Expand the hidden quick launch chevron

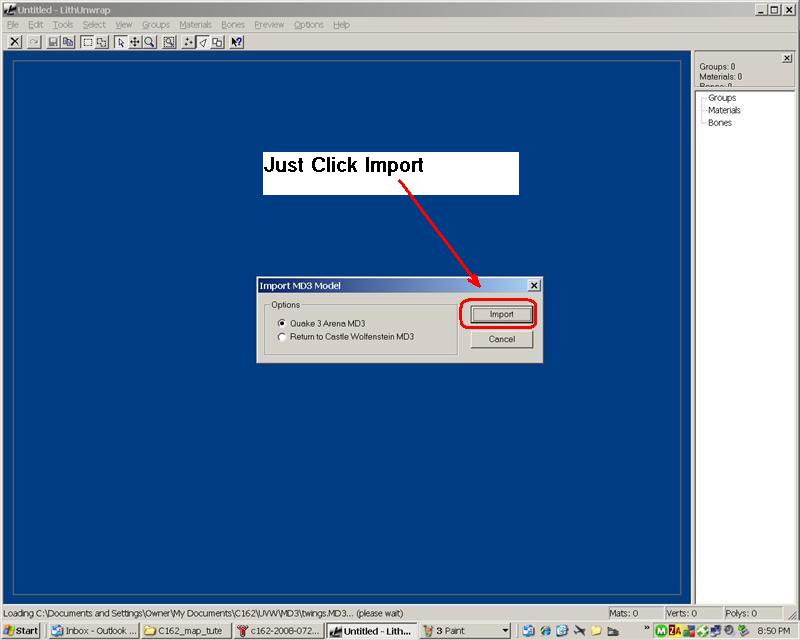[x=646, y=628]
